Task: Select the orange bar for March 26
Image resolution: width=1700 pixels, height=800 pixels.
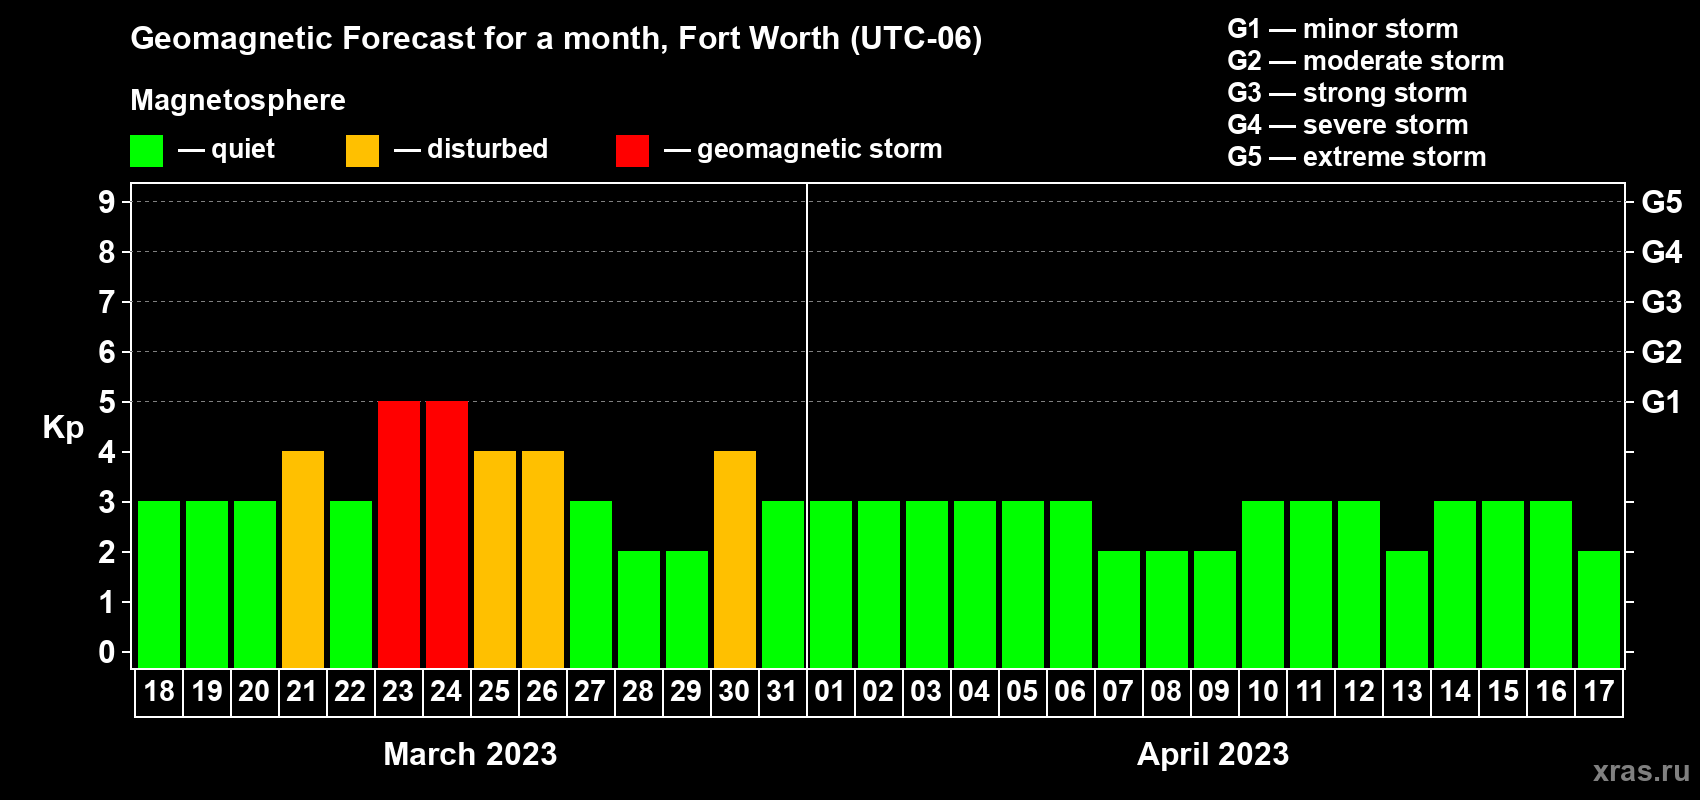Action: click(543, 559)
